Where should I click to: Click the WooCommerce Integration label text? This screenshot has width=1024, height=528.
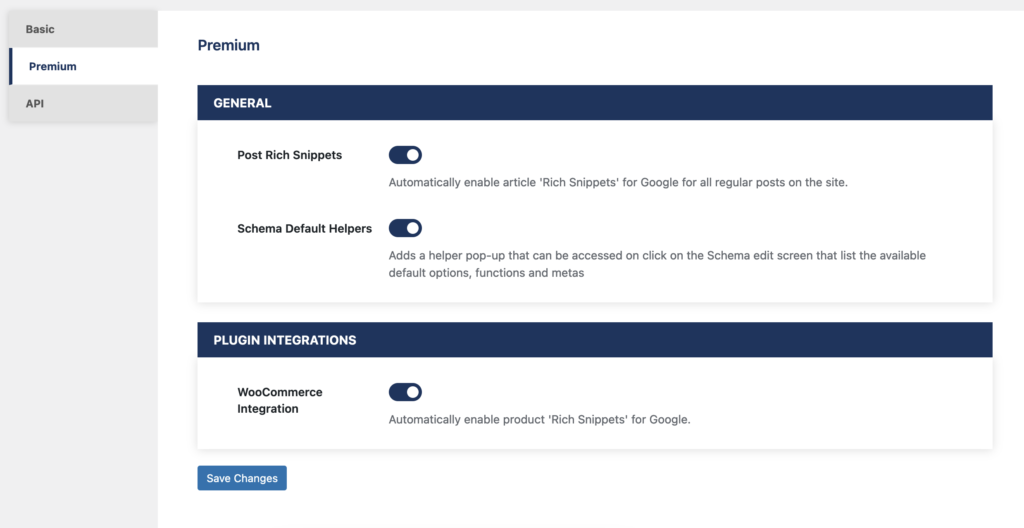(x=280, y=400)
